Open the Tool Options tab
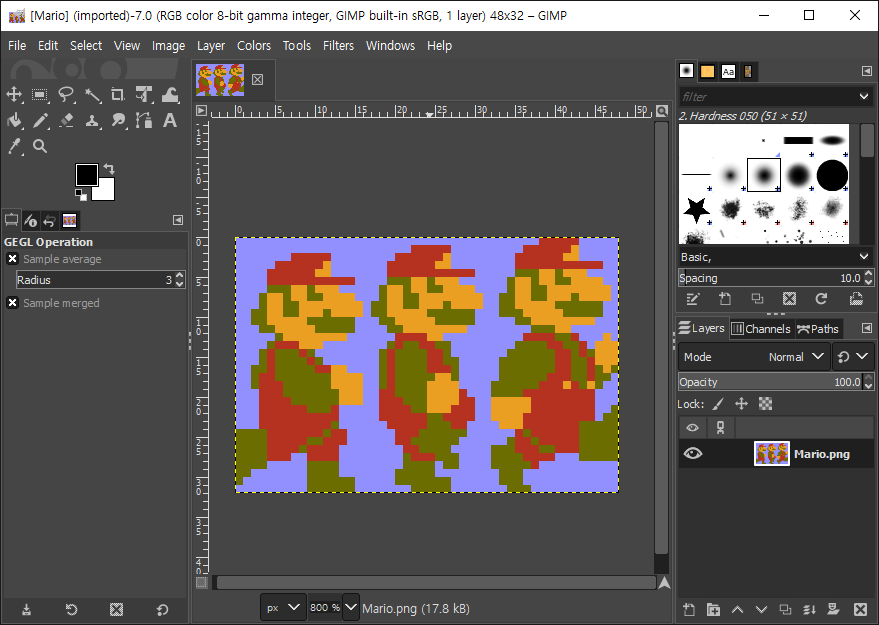 [x=11, y=220]
